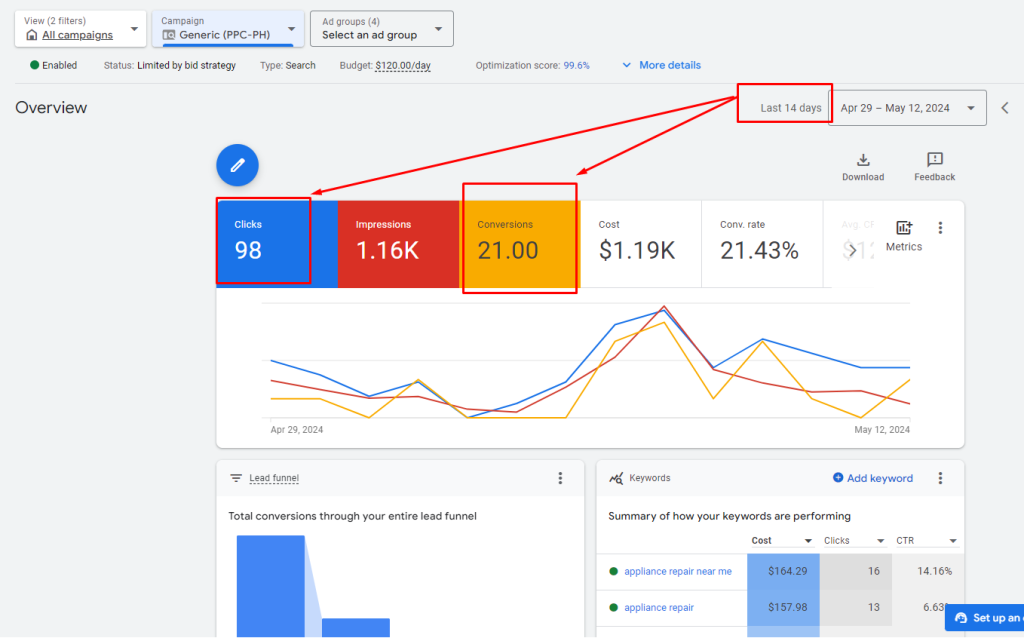Image resolution: width=1024 pixels, height=638 pixels.
Task: Open Lead funnel card three-dot menu
Action: [x=560, y=478]
